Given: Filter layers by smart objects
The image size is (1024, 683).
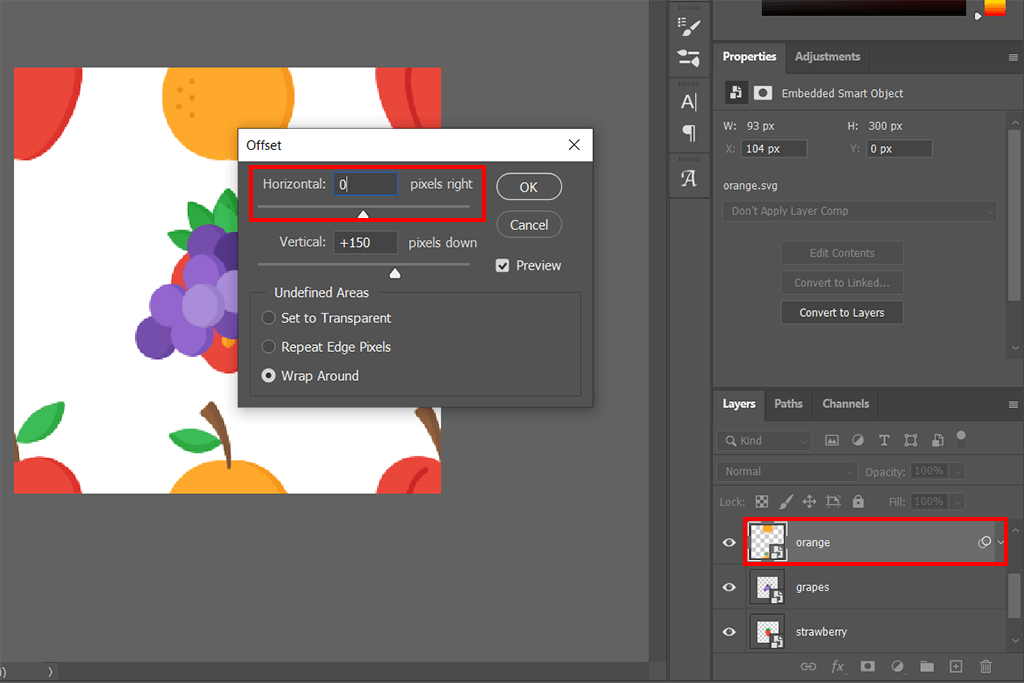Looking at the screenshot, I should click(937, 441).
